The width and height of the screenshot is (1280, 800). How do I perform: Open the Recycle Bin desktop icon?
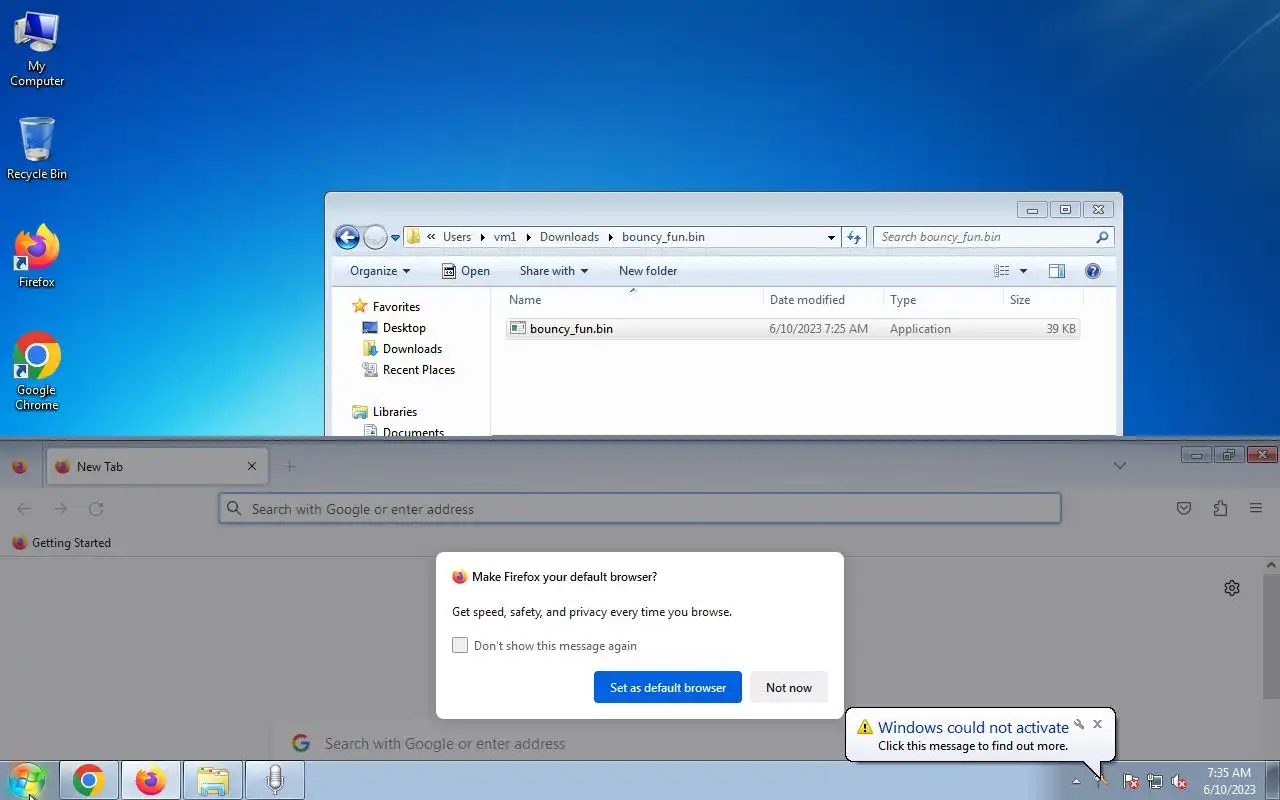[37, 149]
